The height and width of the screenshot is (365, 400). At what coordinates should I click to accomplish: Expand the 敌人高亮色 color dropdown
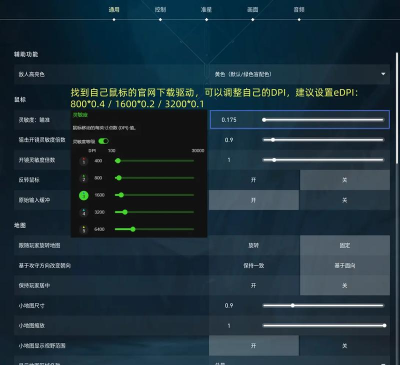point(299,74)
